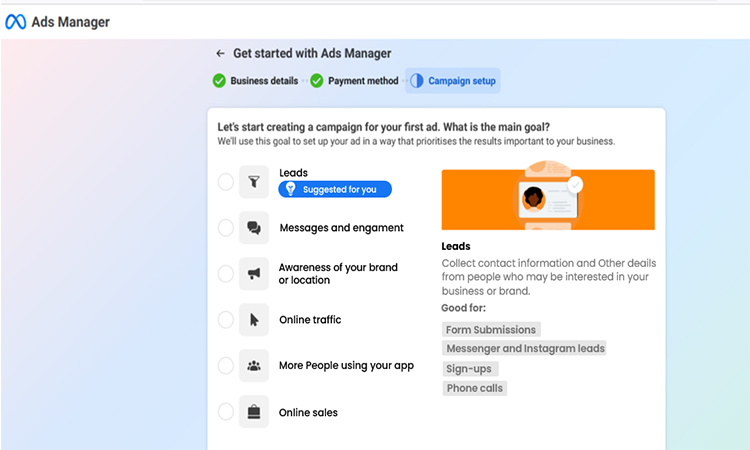Click the What is the main goal heading

pyautogui.click(x=384, y=127)
